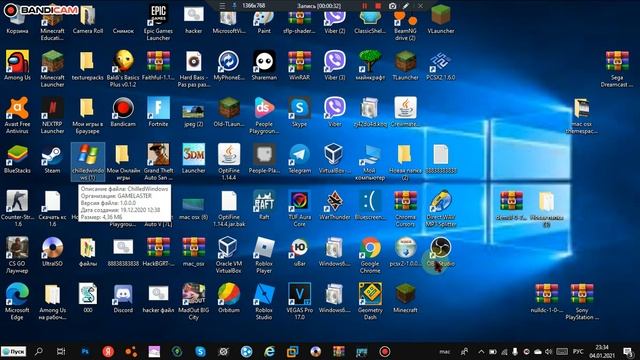Select the texturepacks folder

[x=87, y=65]
